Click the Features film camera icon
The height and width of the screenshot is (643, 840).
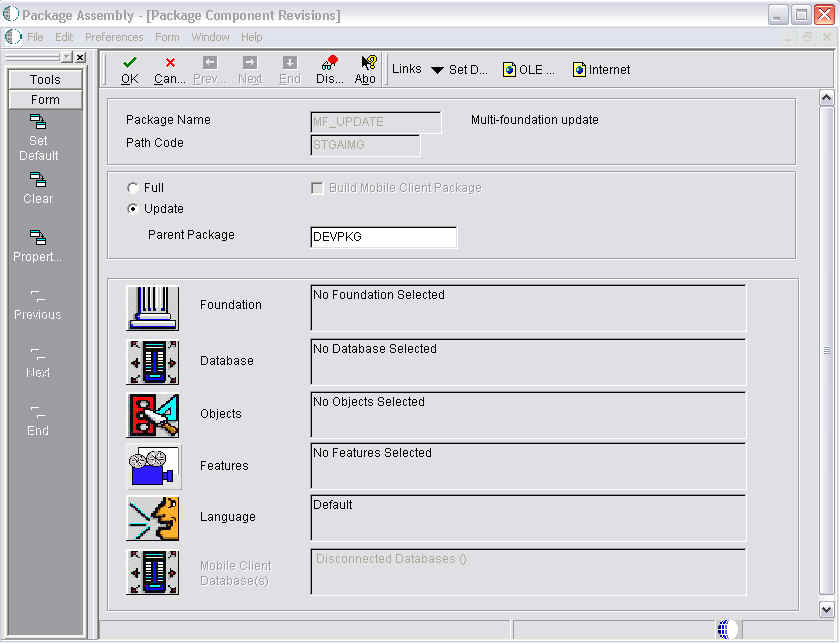pos(153,467)
